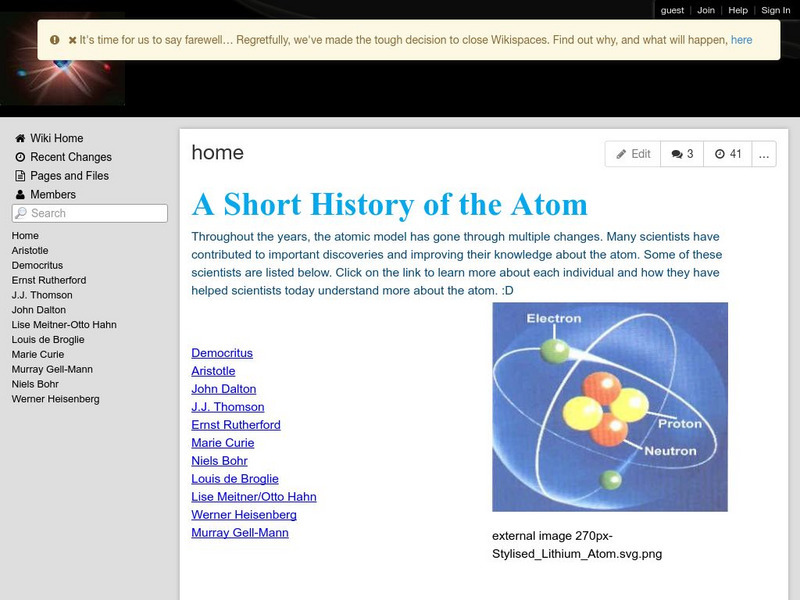Open Pages and Files in the sidebar

click(69, 176)
